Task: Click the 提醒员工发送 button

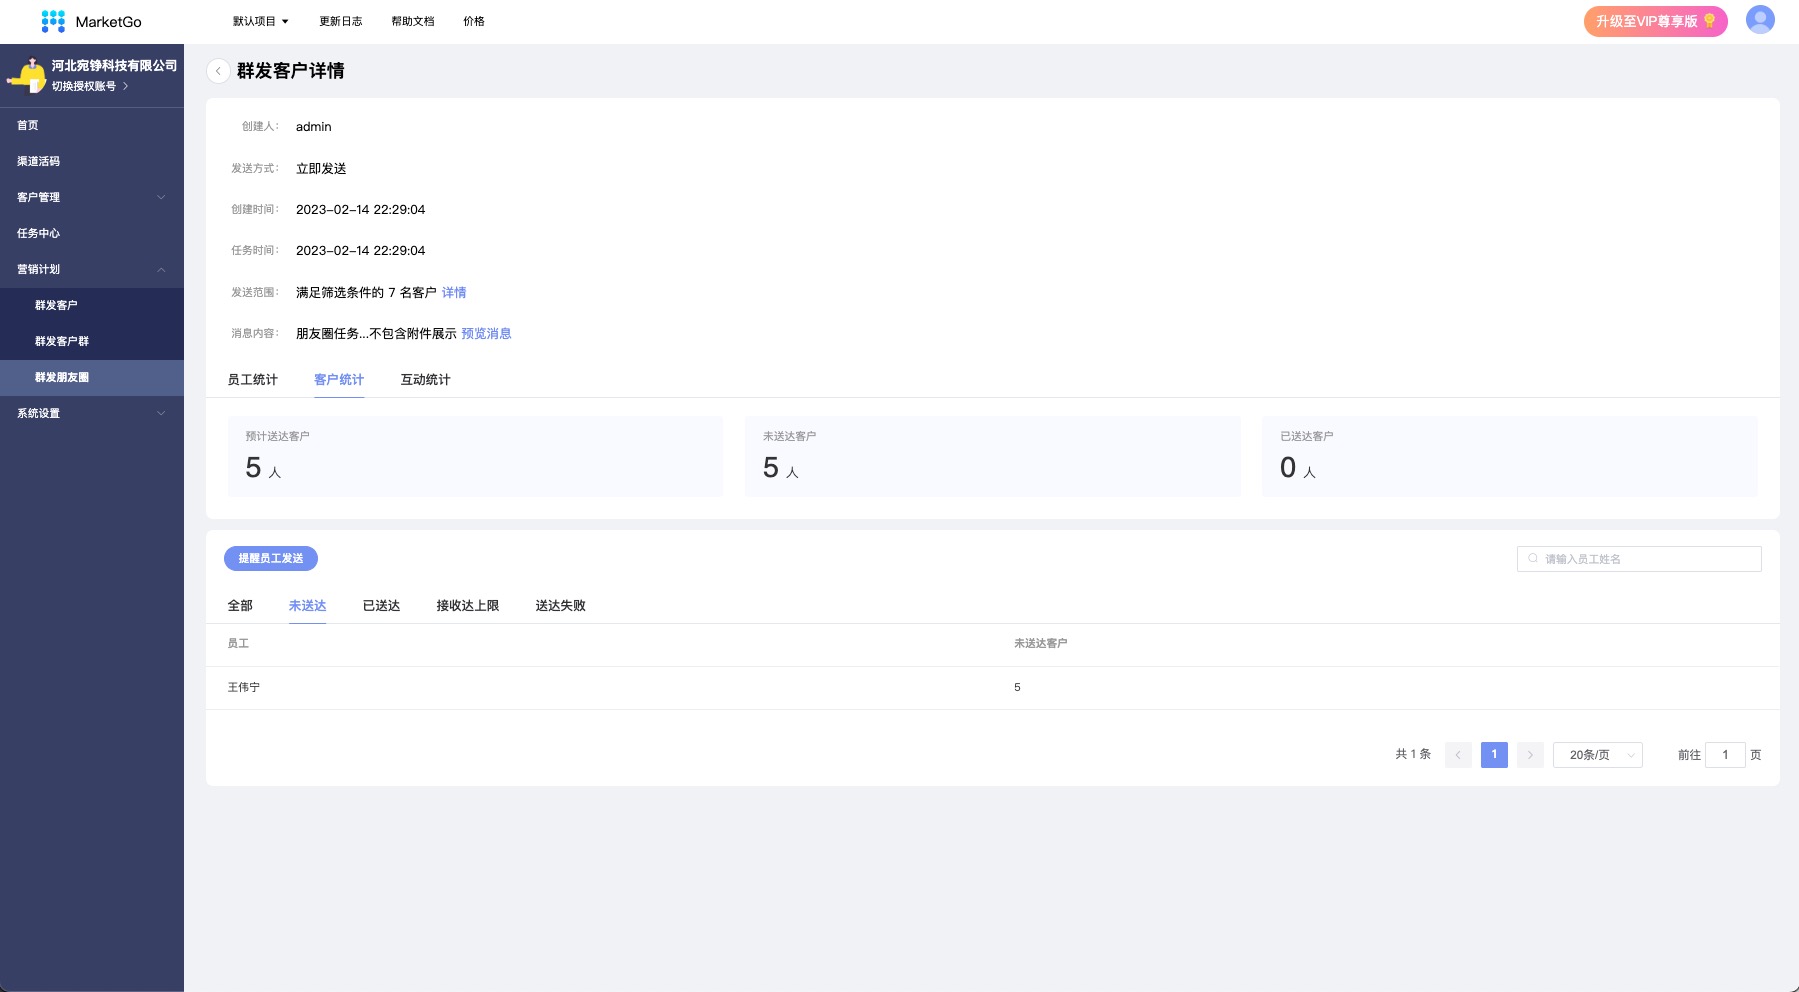Action: (271, 558)
